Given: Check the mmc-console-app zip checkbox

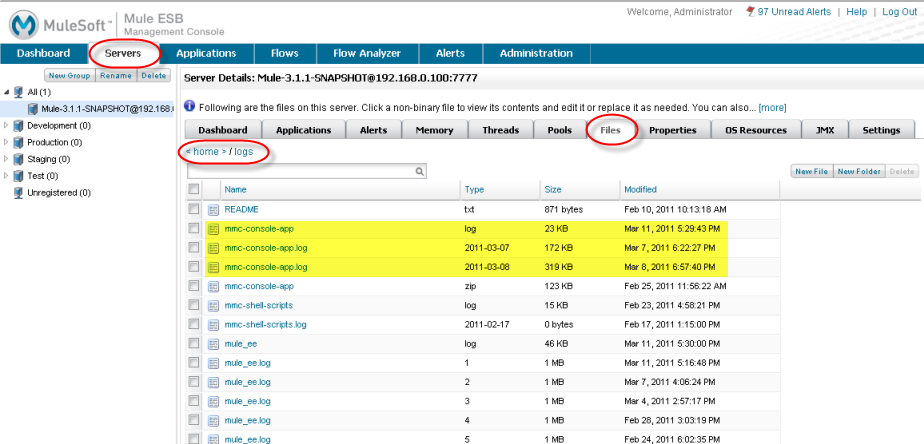Looking at the screenshot, I should [x=193, y=286].
